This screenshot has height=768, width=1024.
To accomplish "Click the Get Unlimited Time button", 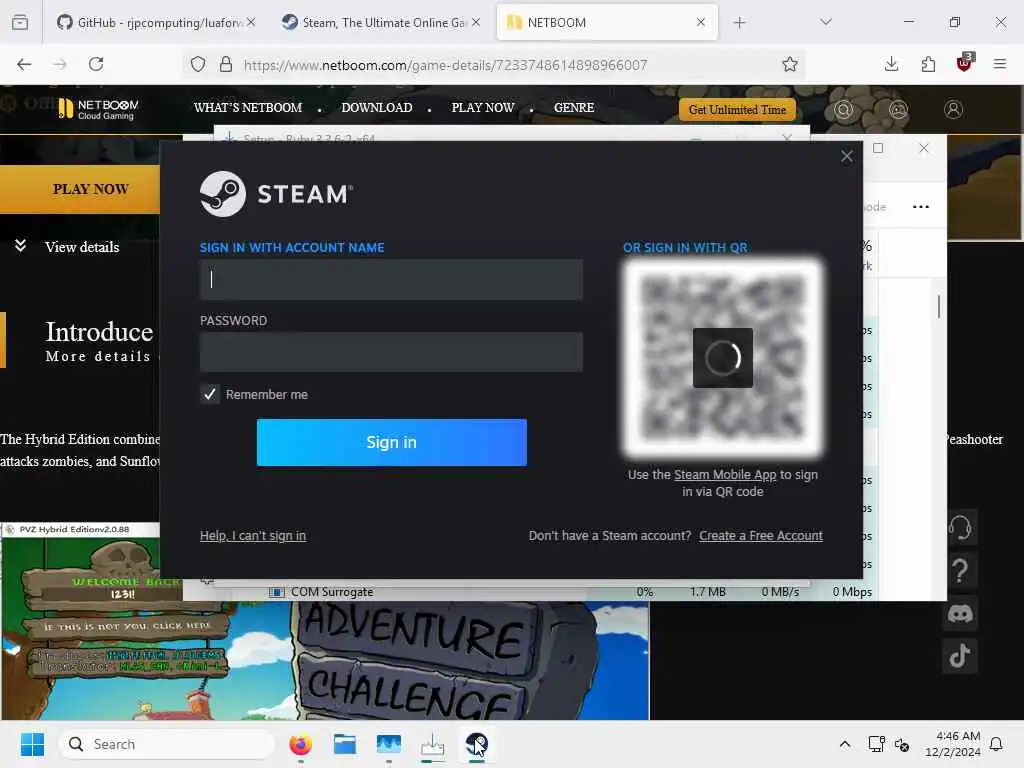I will point(737,110).
